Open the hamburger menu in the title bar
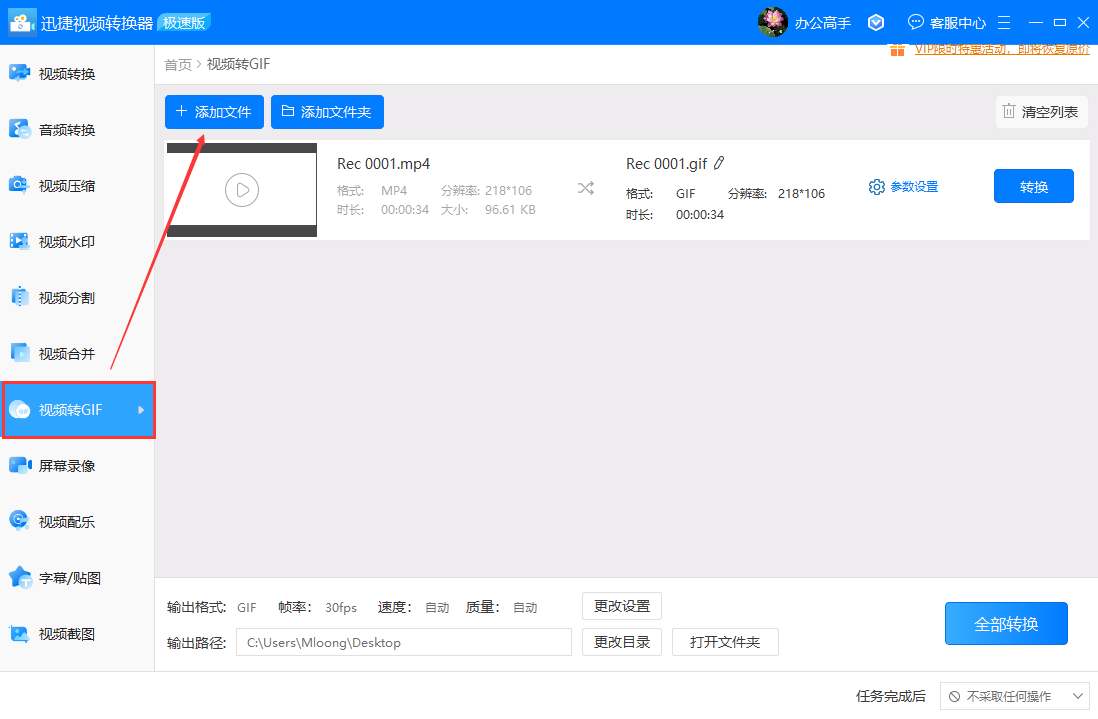This screenshot has width=1098, height=719. tap(1004, 21)
